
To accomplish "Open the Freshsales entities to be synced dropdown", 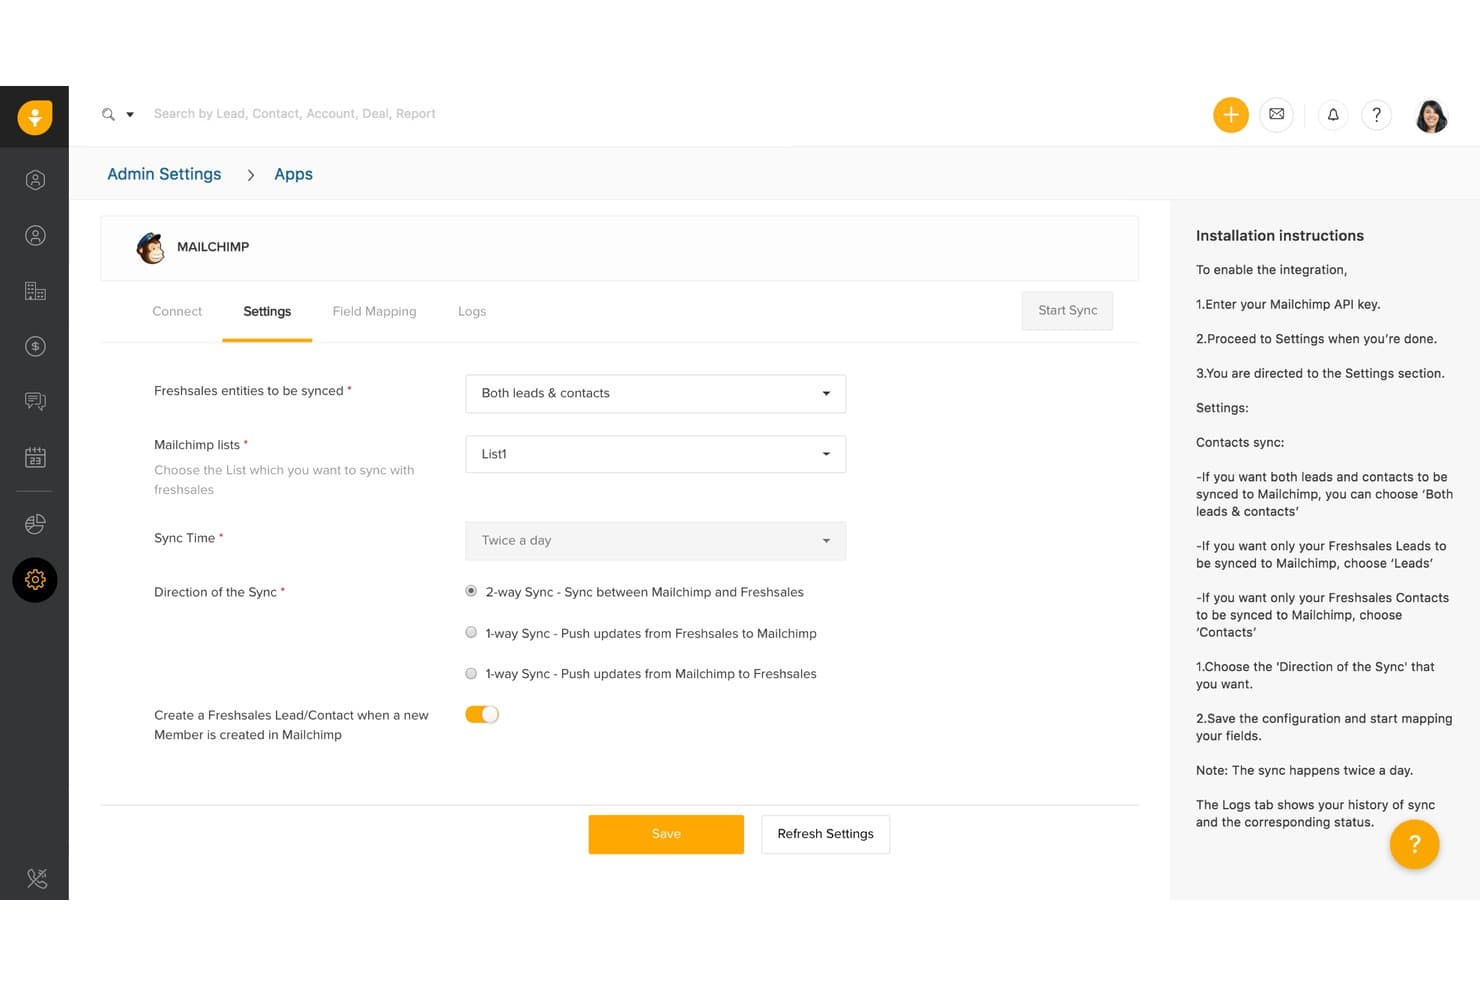I will click(656, 394).
